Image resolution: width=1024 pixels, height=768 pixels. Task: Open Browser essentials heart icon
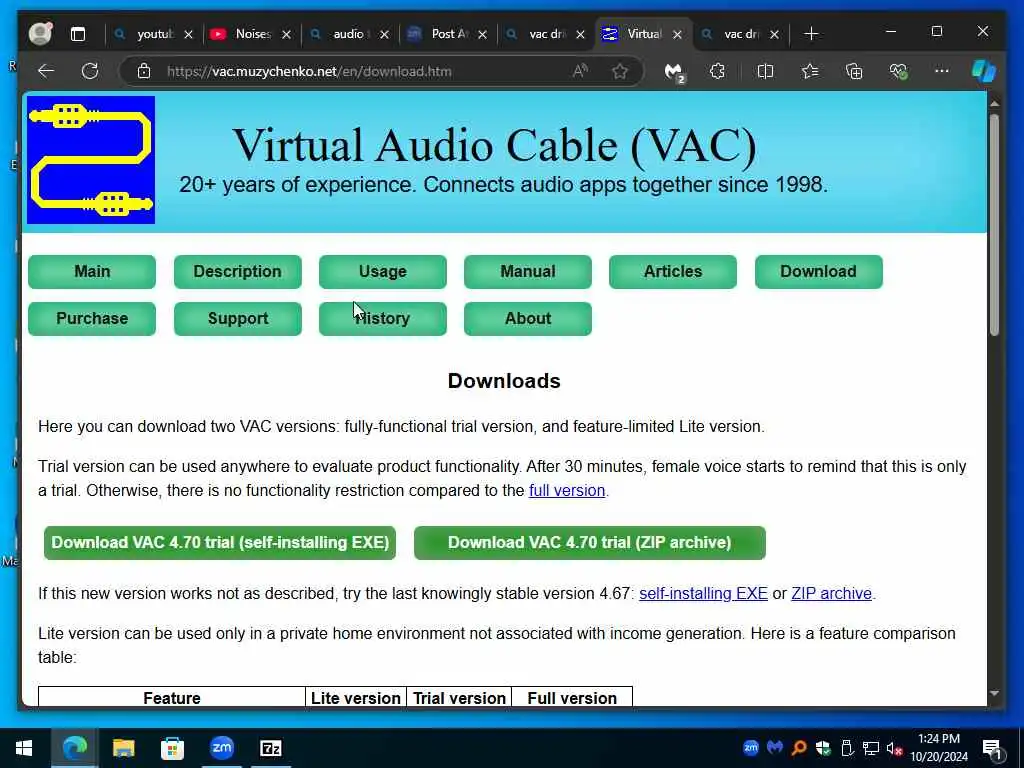(899, 71)
